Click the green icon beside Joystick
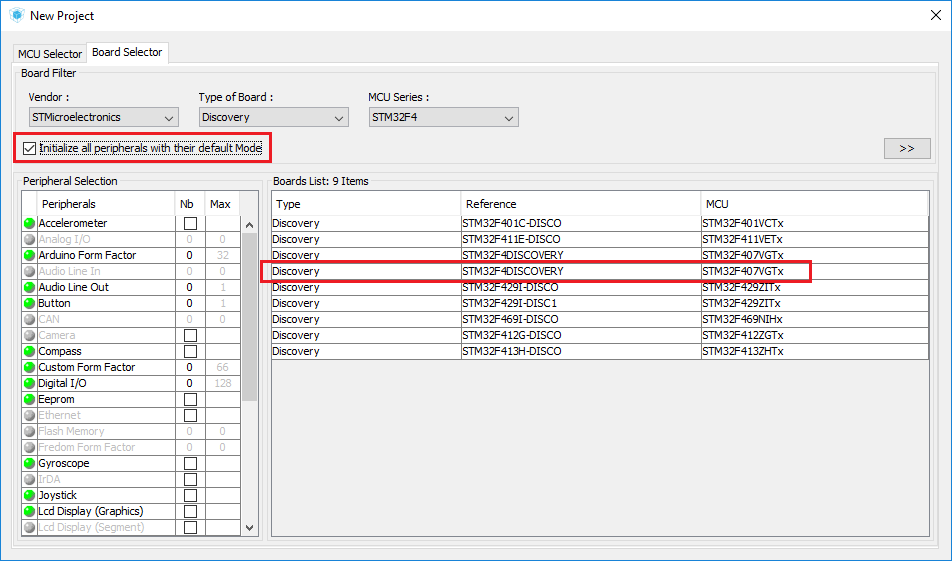The width and height of the screenshot is (952, 561). click(30, 496)
